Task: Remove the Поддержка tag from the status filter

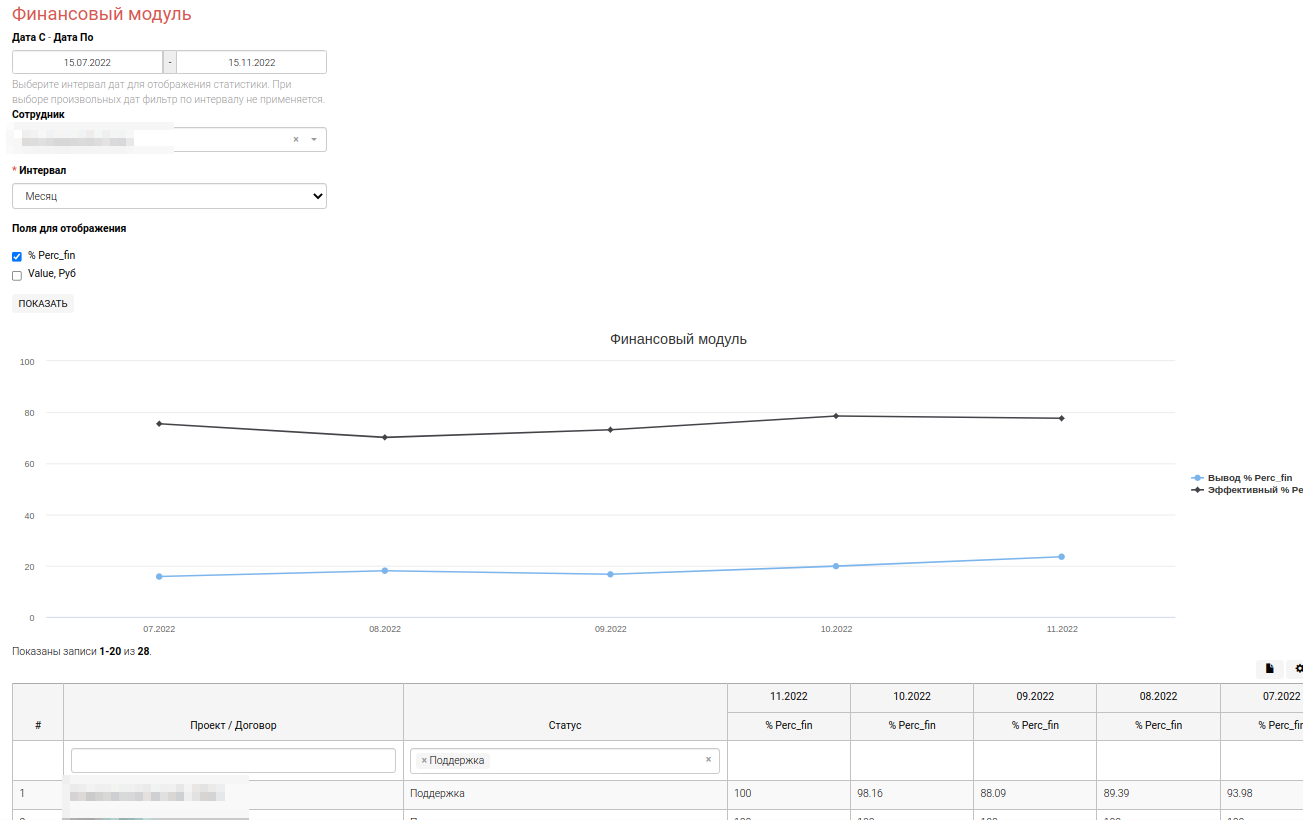Action: [x=424, y=761]
